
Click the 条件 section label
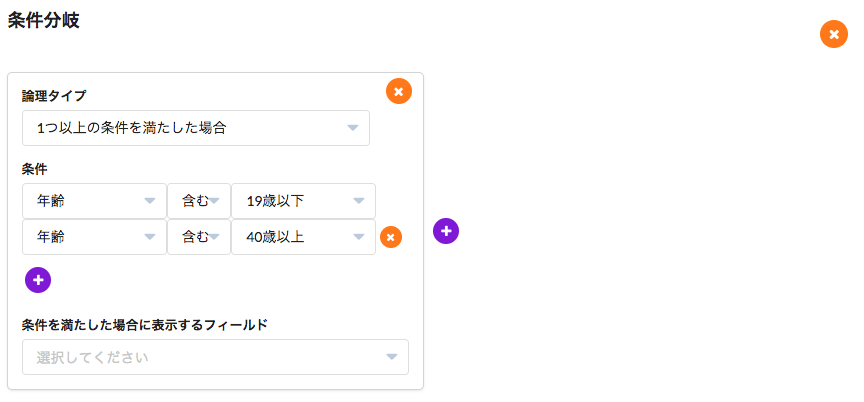(35, 169)
